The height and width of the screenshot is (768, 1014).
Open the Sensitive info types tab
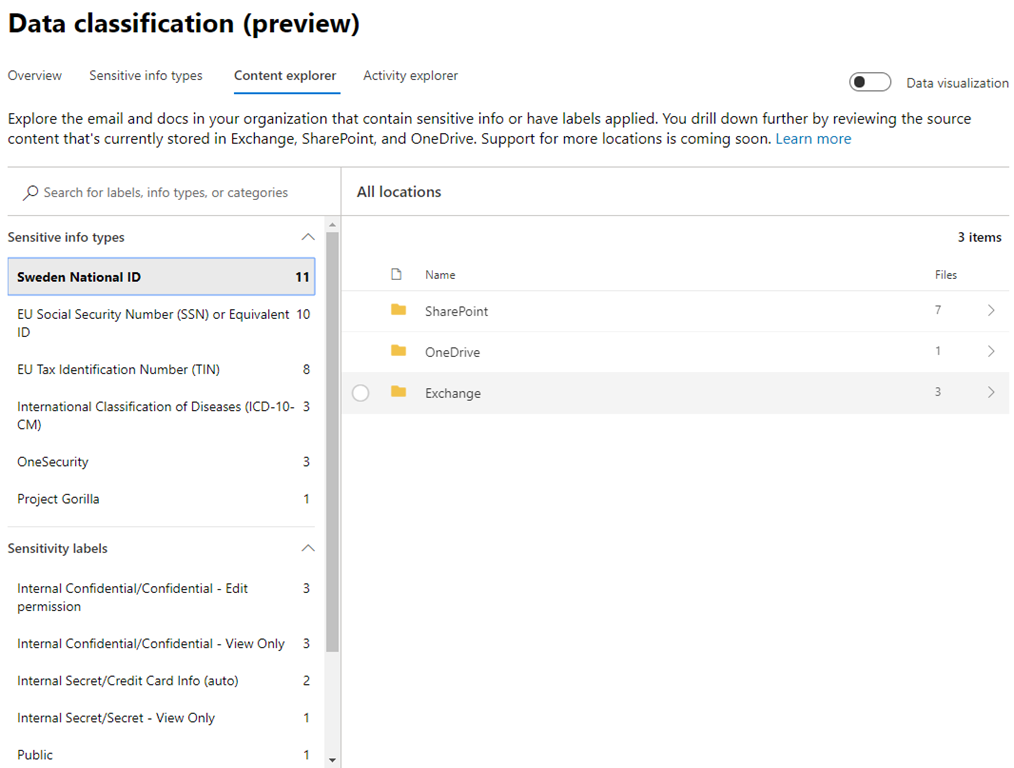click(x=145, y=76)
